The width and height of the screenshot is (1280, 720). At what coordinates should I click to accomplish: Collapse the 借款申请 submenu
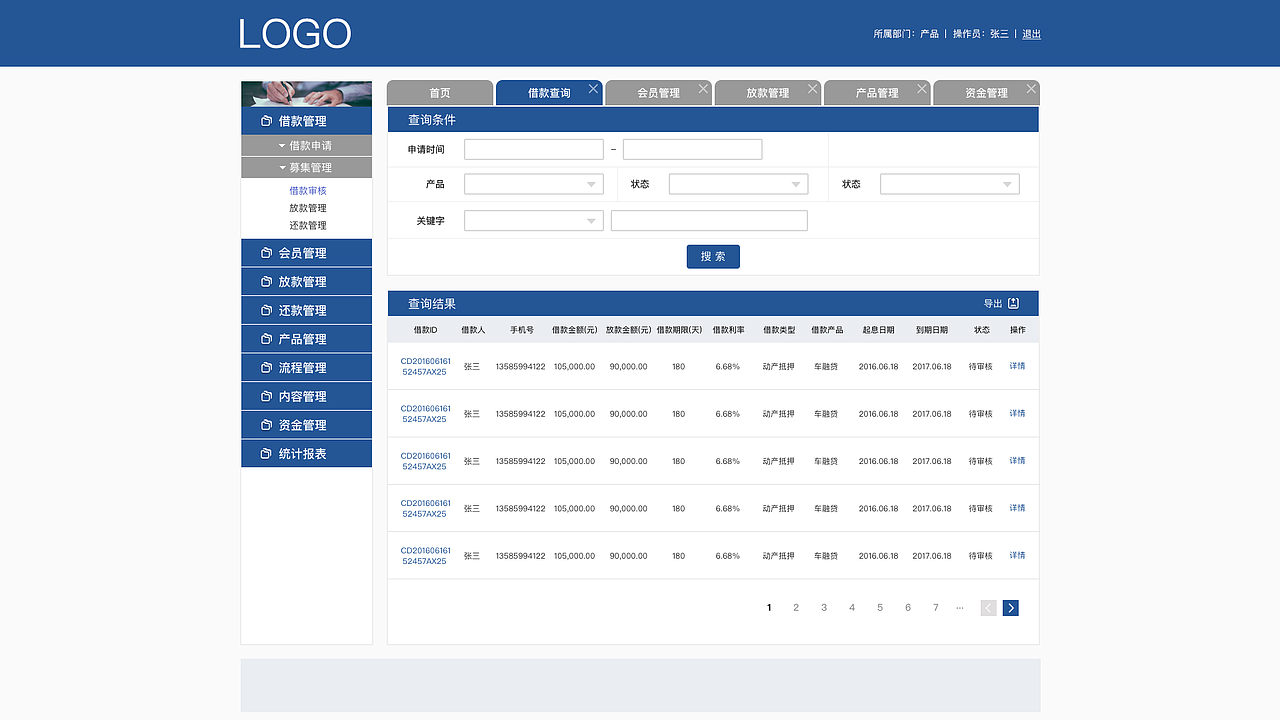coord(306,146)
